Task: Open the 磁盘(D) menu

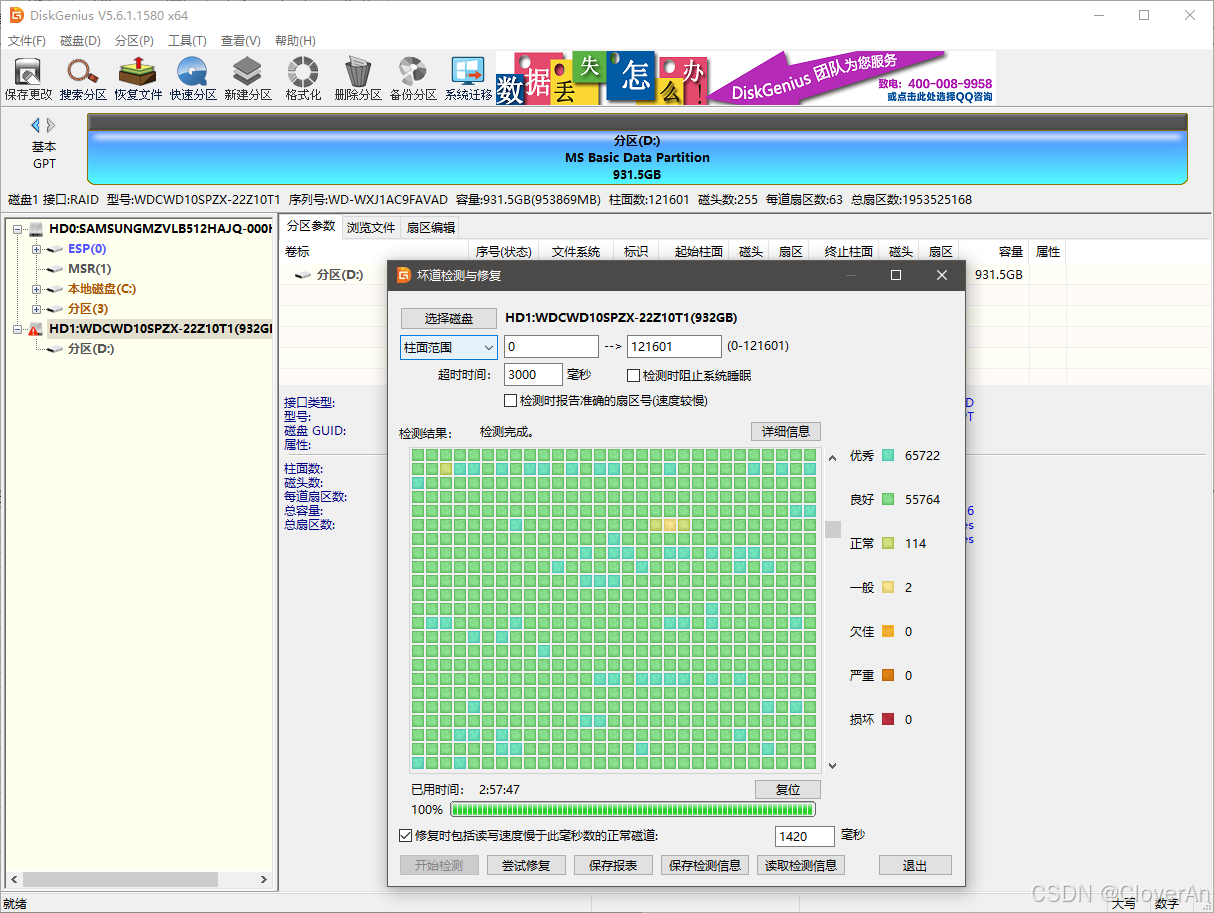Action: click(80, 41)
